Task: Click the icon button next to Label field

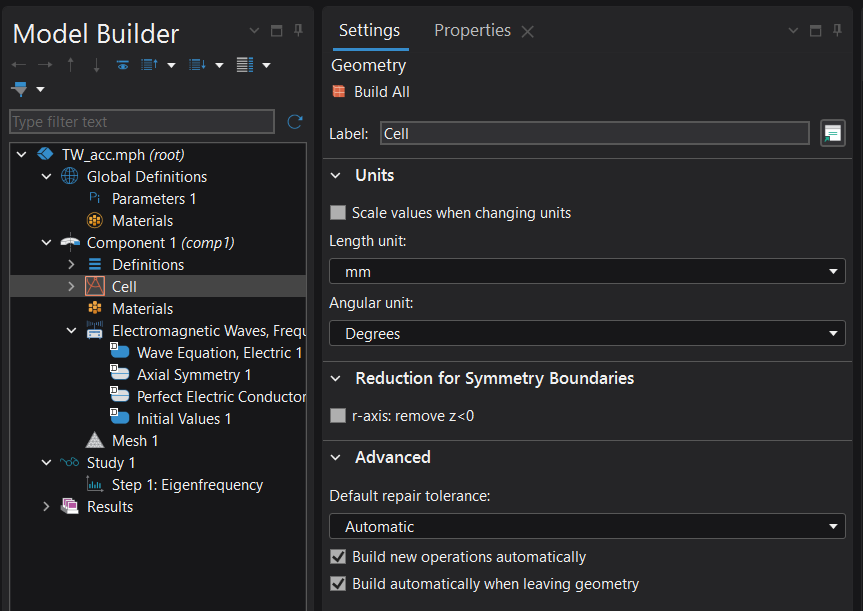Action: 832,133
